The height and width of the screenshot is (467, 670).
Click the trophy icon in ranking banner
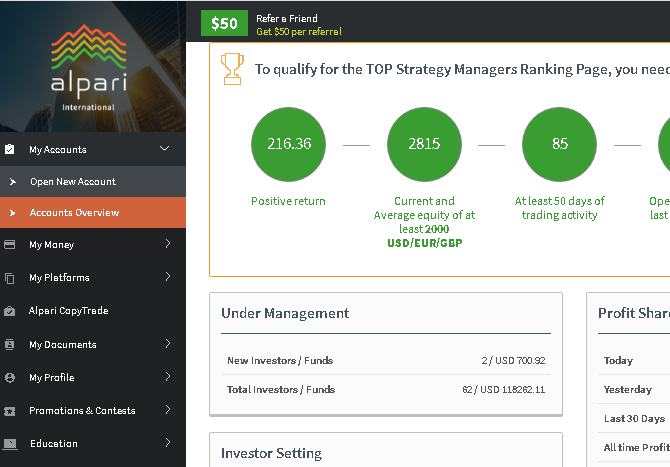(232, 69)
